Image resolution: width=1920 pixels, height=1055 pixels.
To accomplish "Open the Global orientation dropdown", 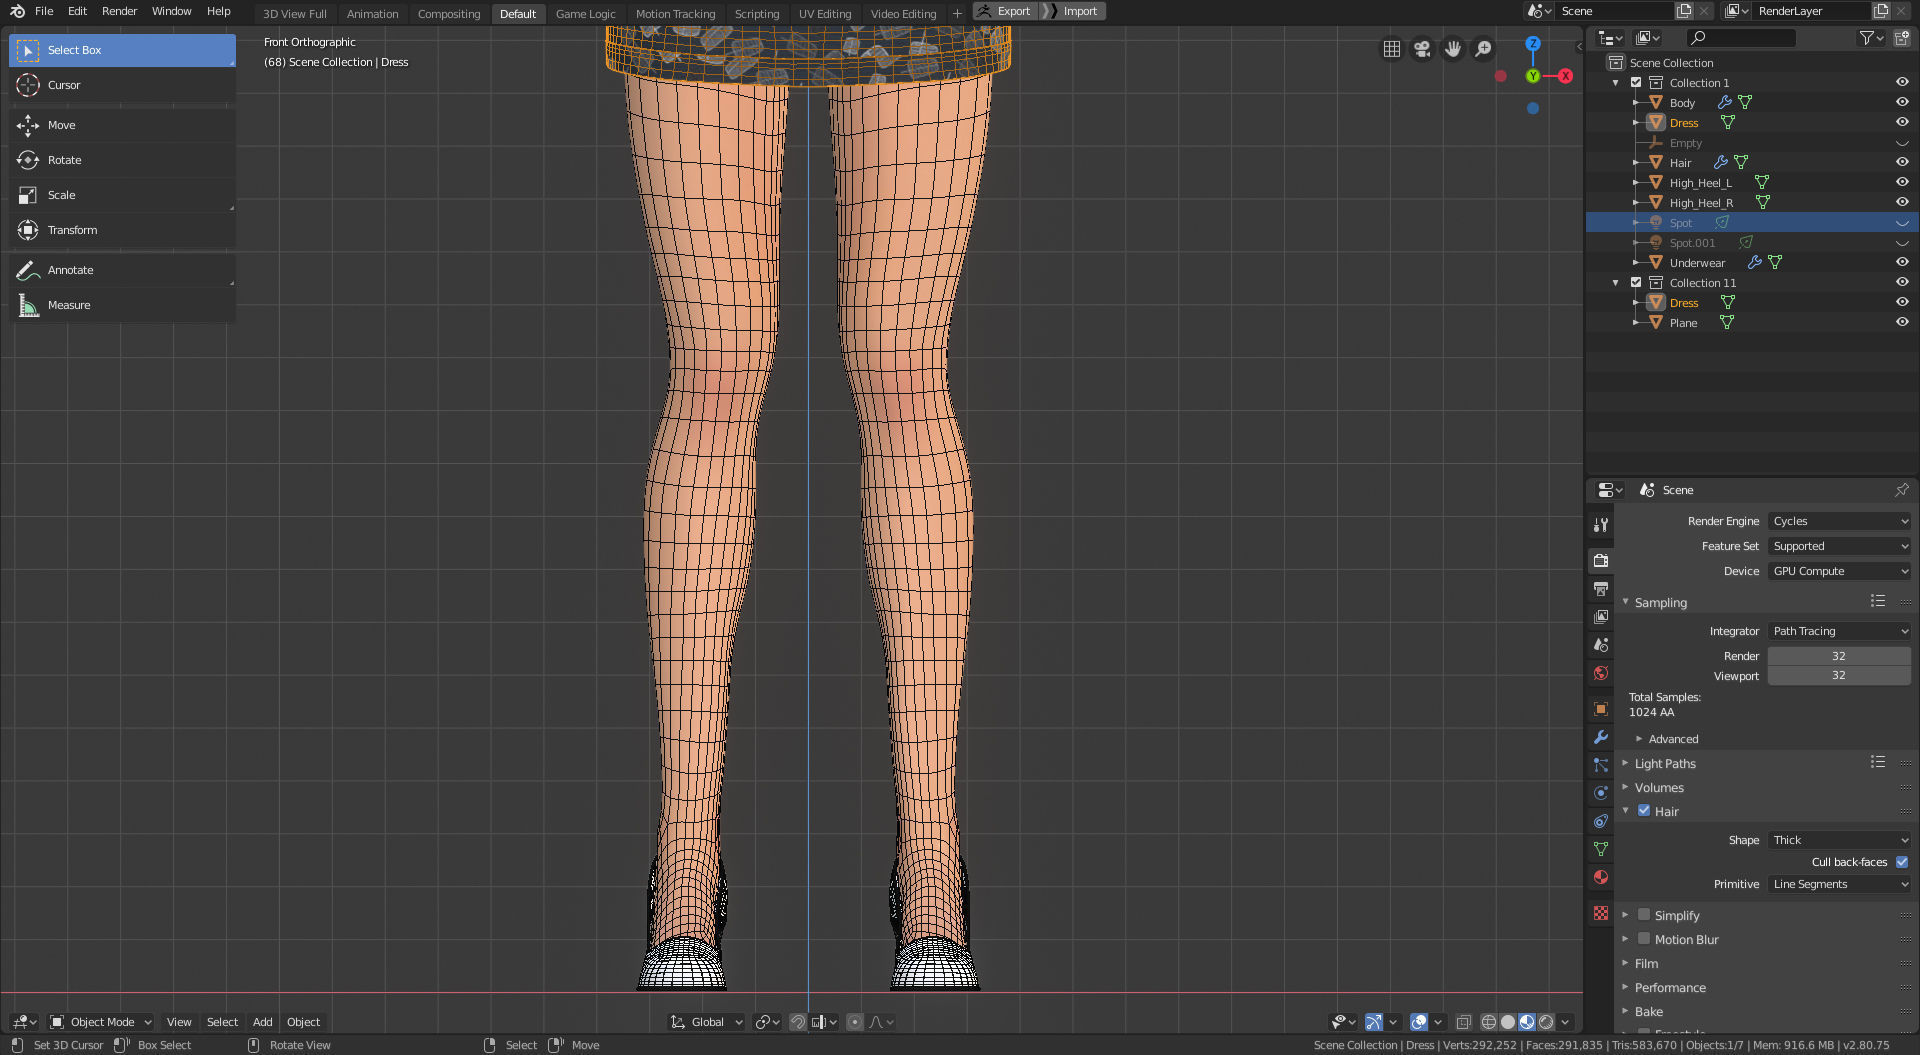I will tap(707, 1022).
